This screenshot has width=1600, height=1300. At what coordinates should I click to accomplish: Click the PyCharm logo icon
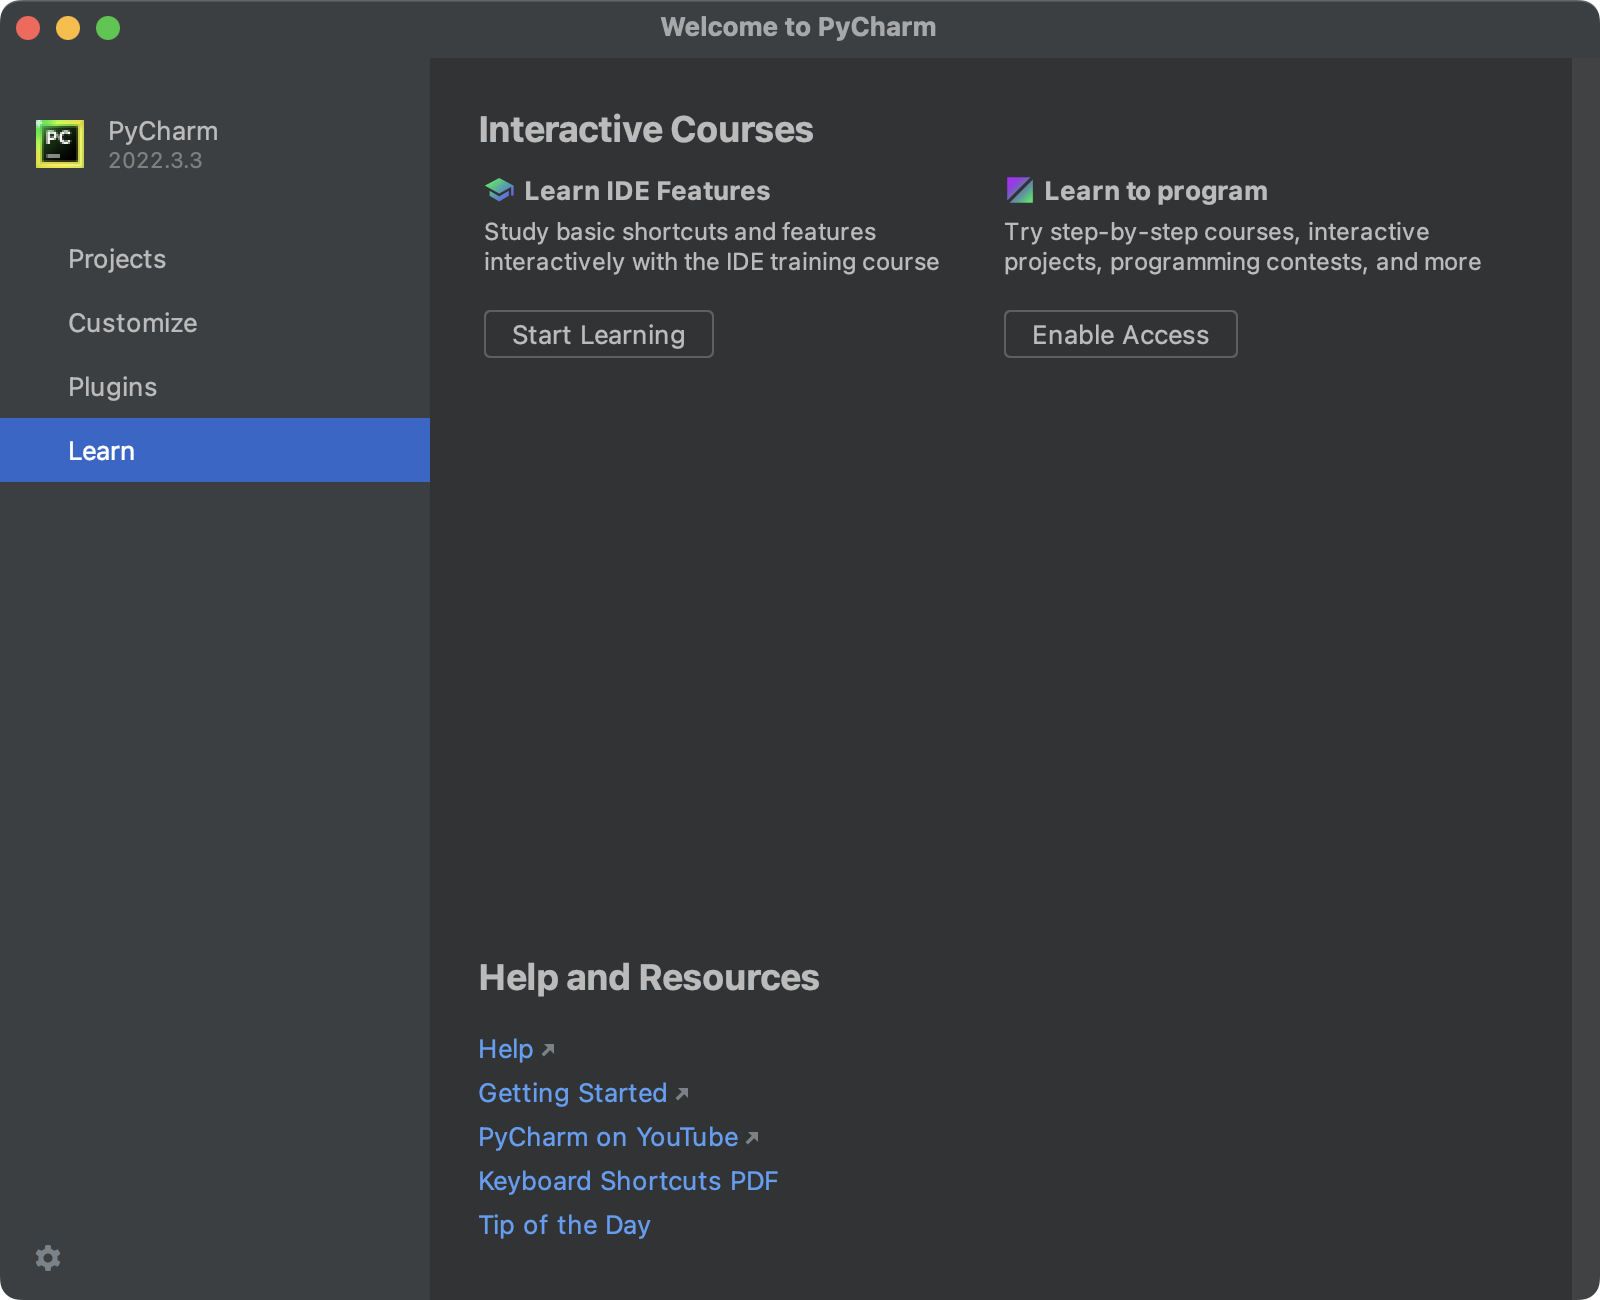60,144
